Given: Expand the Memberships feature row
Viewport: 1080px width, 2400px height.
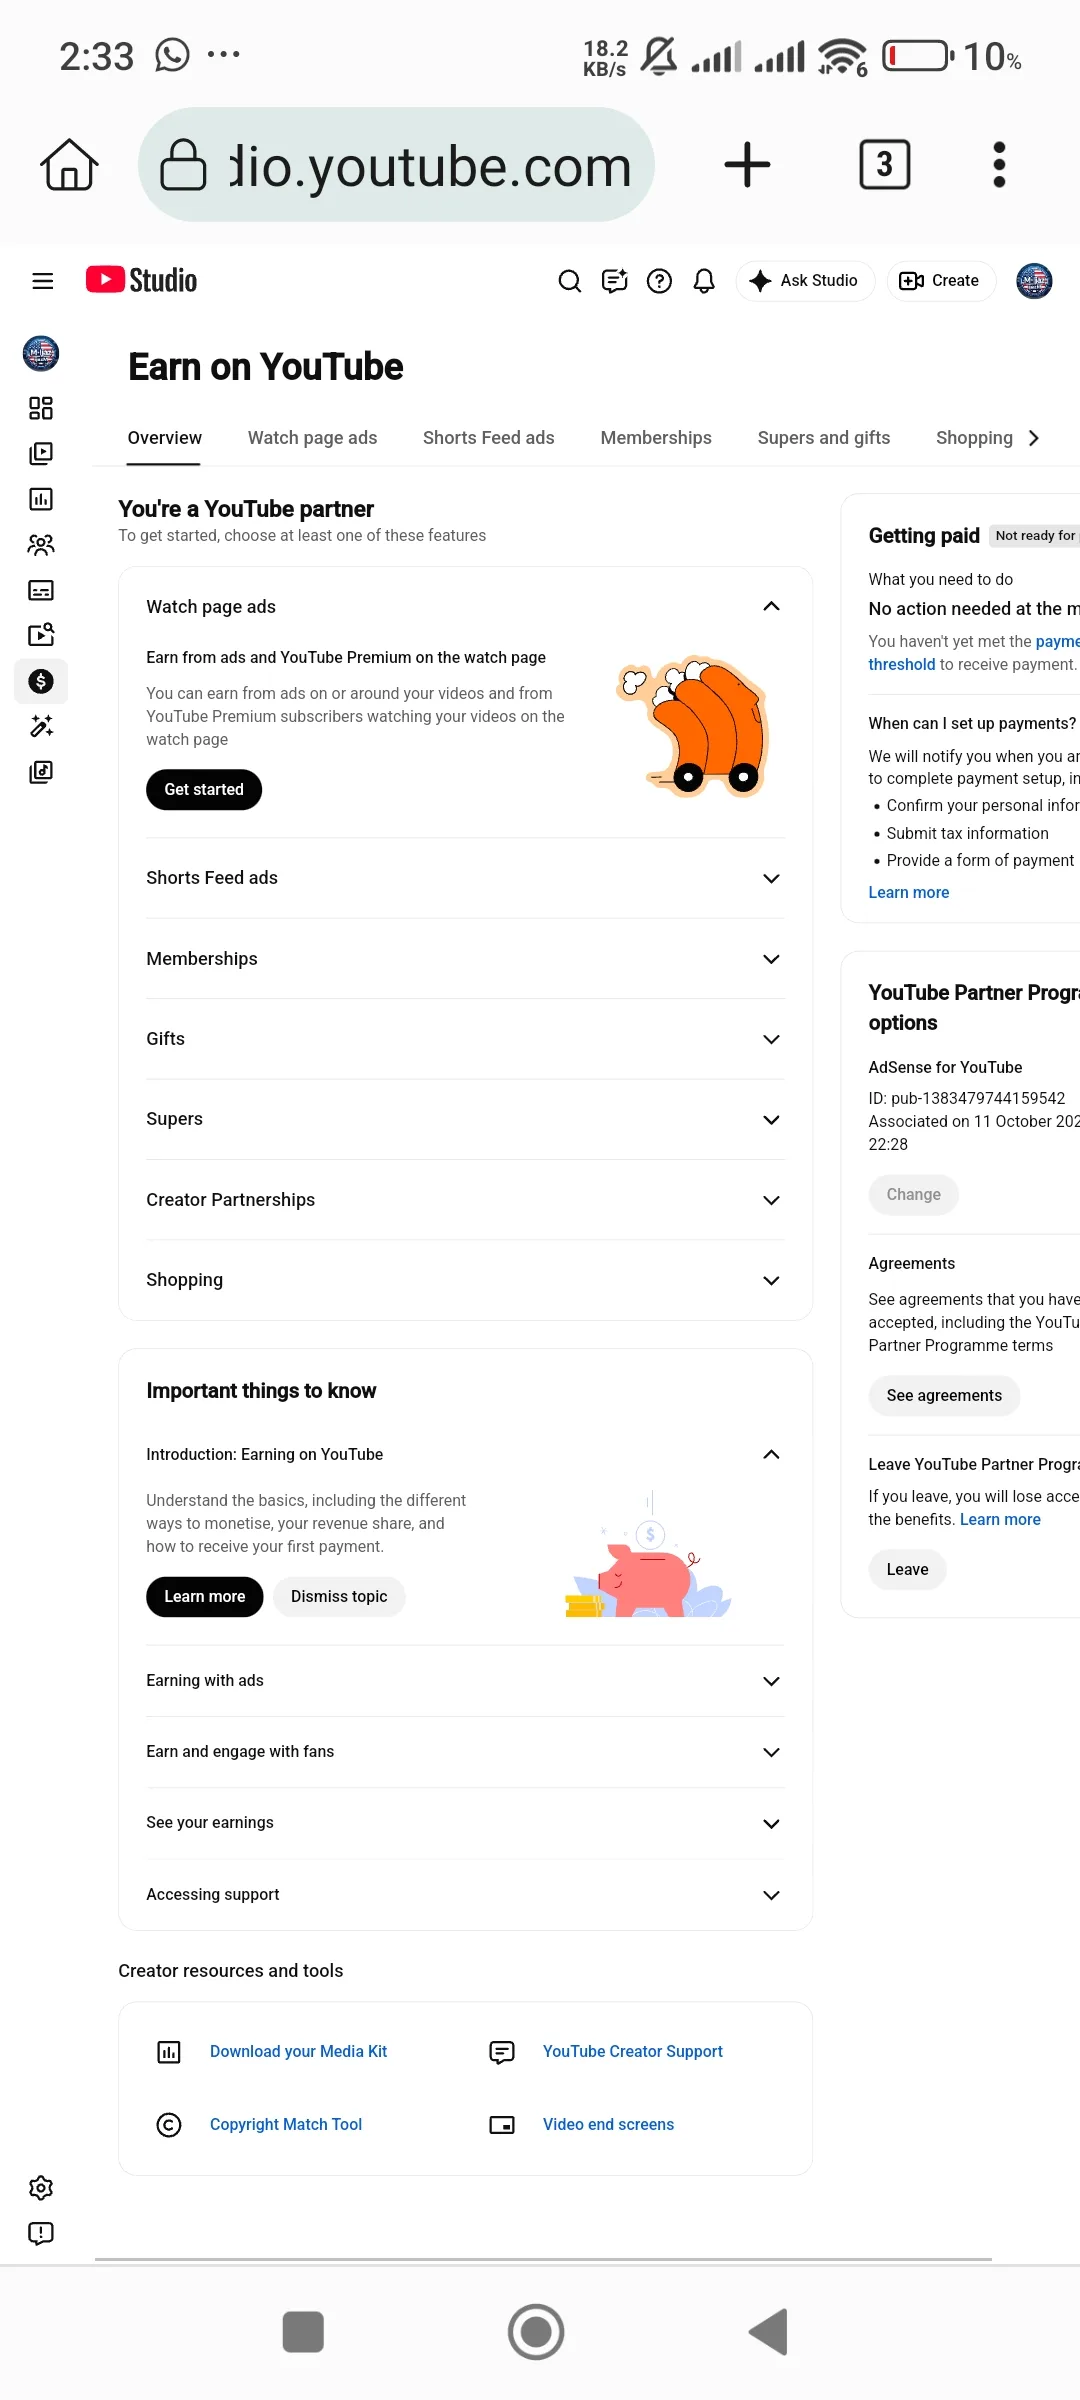Looking at the screenshot, I should click(465, 959).
